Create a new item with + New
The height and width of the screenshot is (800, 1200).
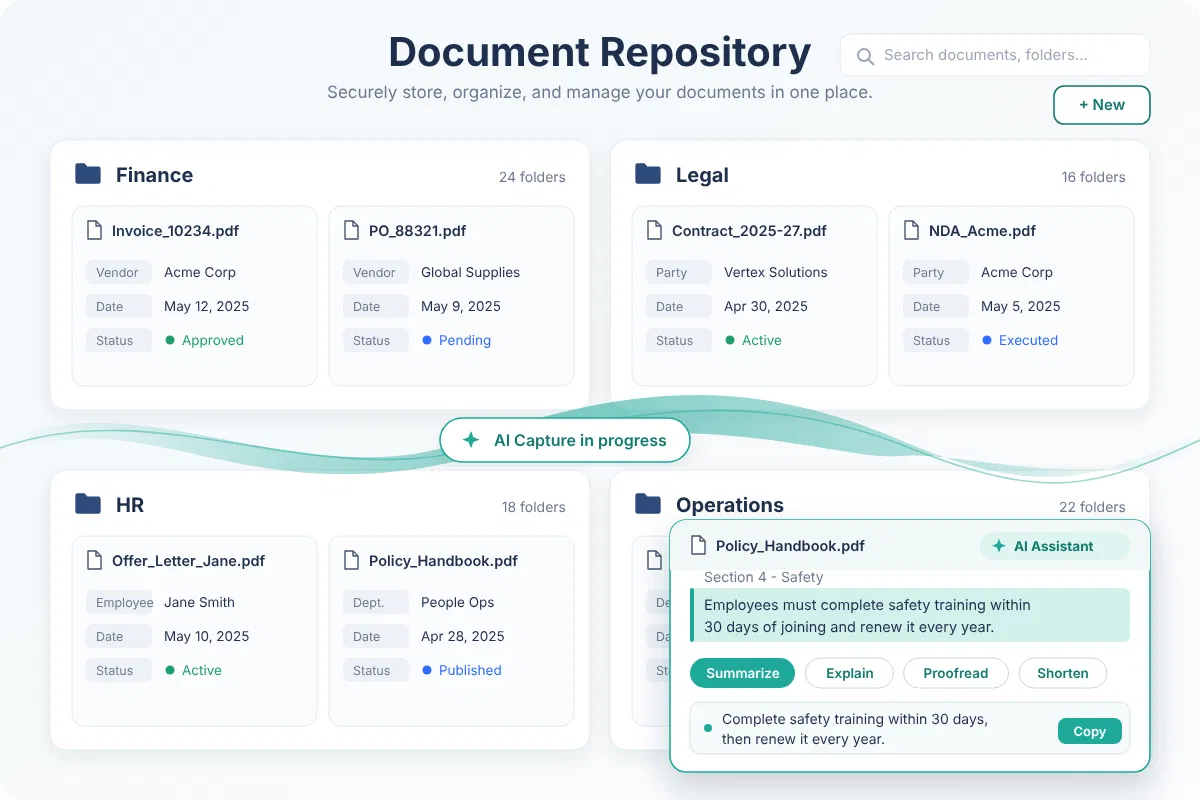click(x=1102, y=105)
